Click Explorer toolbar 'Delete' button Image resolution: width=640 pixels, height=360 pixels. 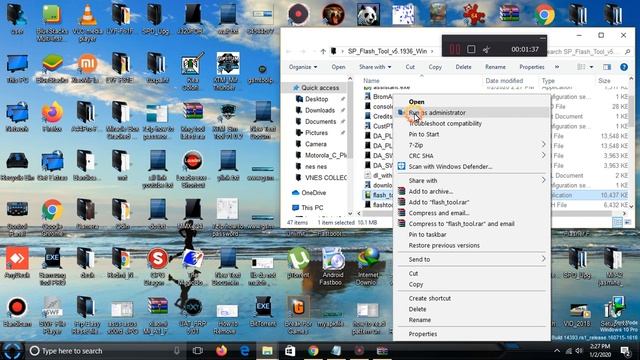[463, 67]
